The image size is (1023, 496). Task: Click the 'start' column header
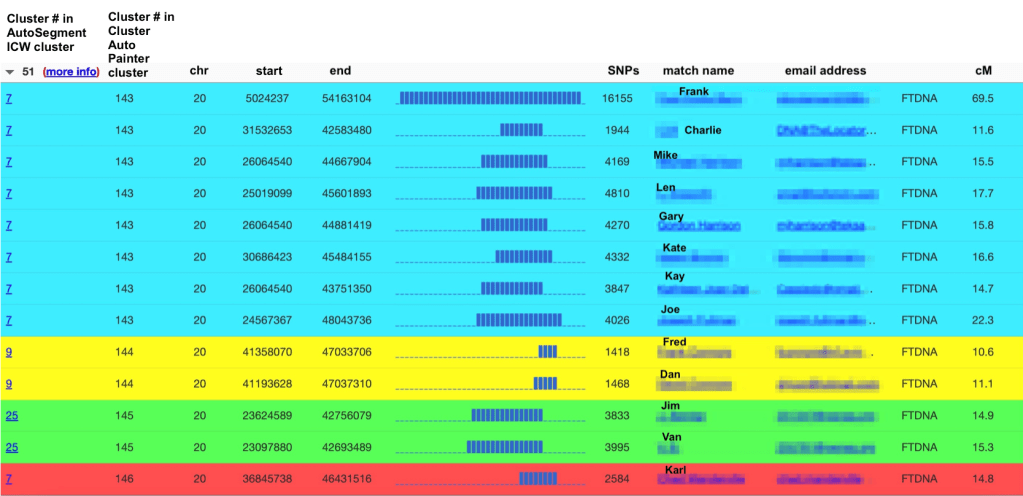268,71
